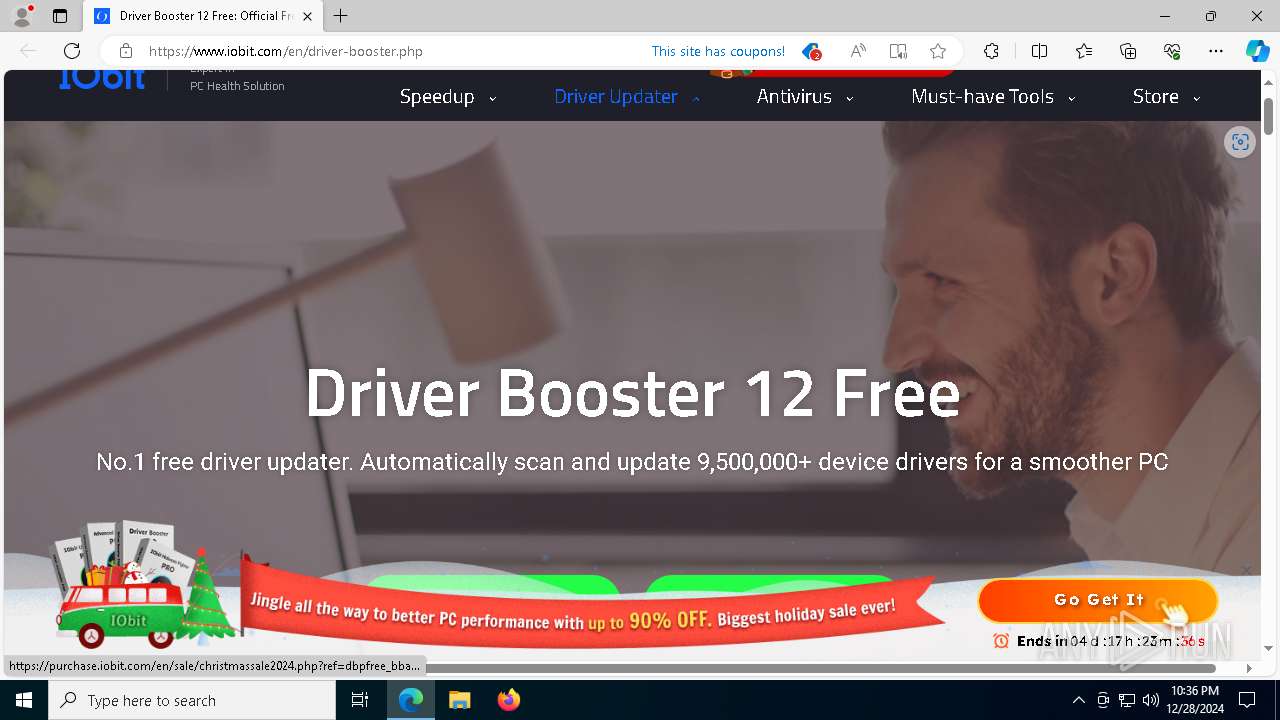Open Settings and more ellipsis menu
The width and height of the screenshot is (1280, 720).
[x=1216, y=51]
